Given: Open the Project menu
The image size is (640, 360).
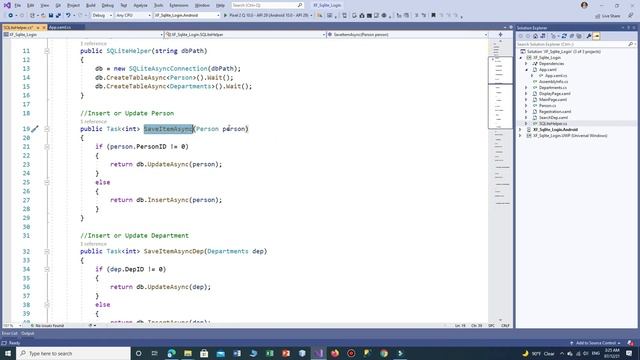Looking at the screenshot, I should [73, 5].
